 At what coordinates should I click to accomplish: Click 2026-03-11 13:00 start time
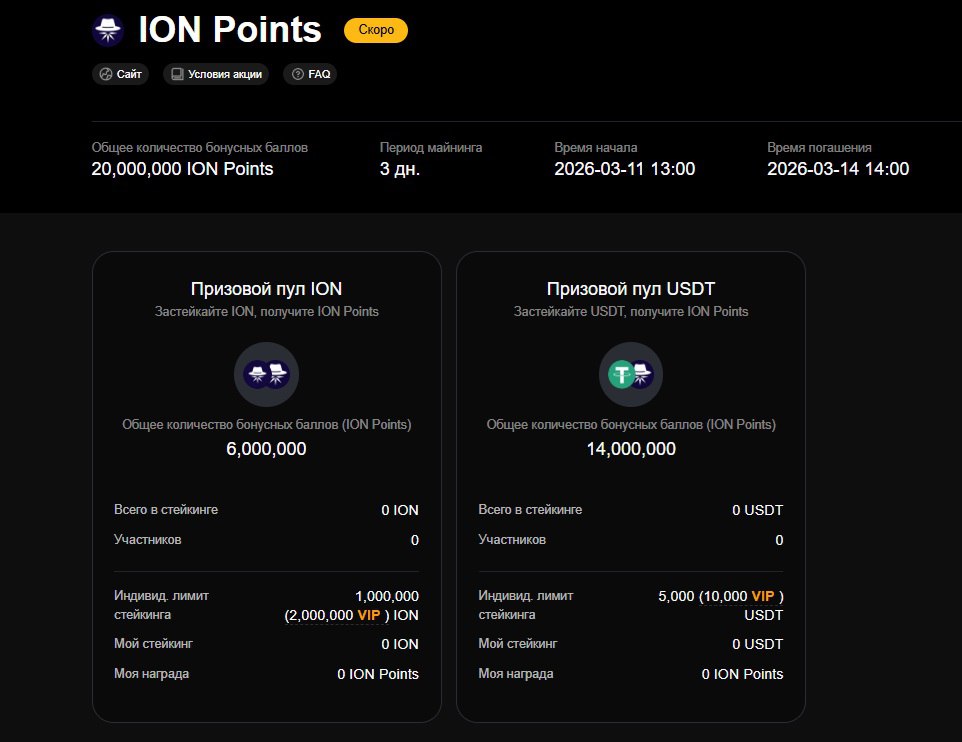click(x=625, y=169)
